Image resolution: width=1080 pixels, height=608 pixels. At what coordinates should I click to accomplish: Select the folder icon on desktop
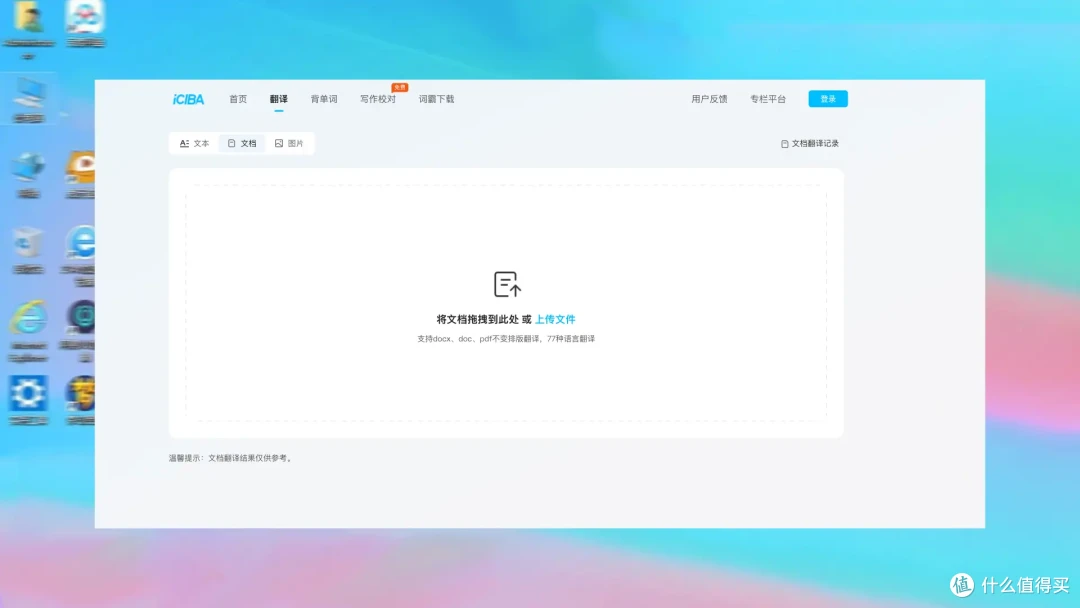pos(28,17)
